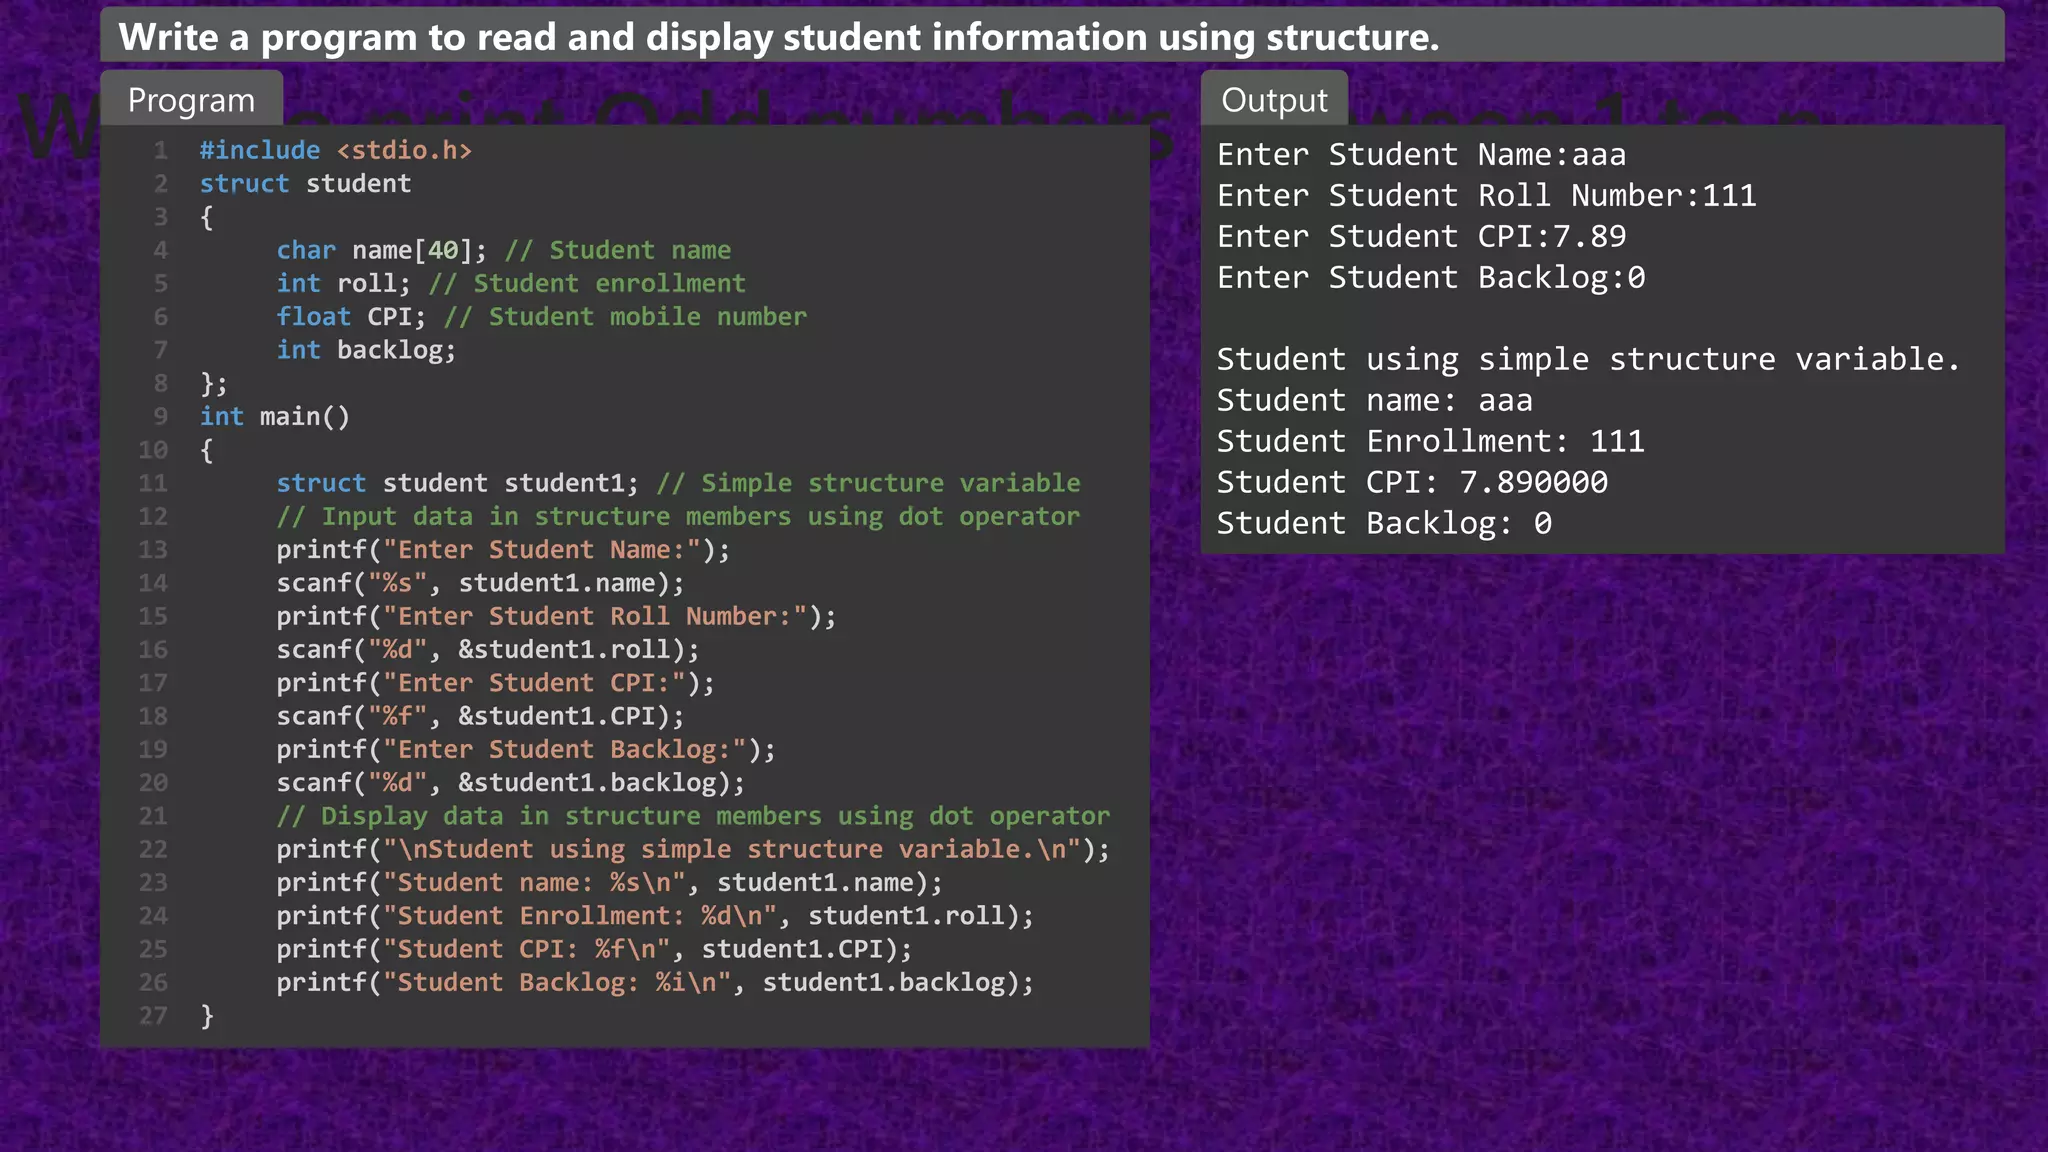Click printf "Student CPI: %f\n" line
Image resolution: width=2048 pixels, height=1152 pixels.
click(594, 948)
